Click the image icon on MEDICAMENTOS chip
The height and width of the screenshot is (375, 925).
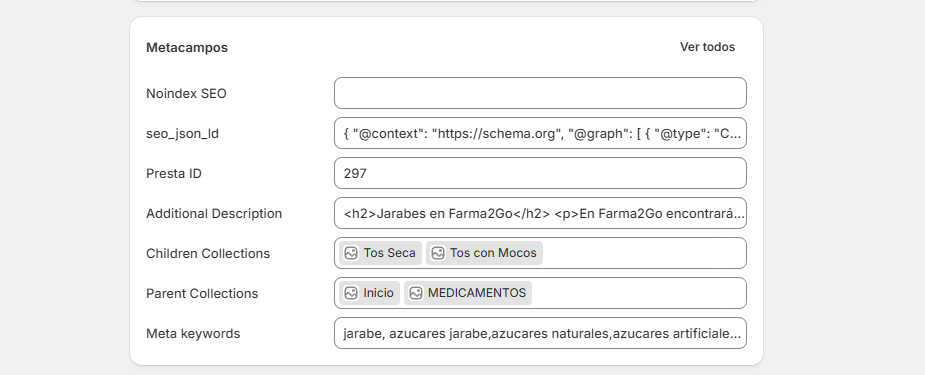(x=416, y=293)
